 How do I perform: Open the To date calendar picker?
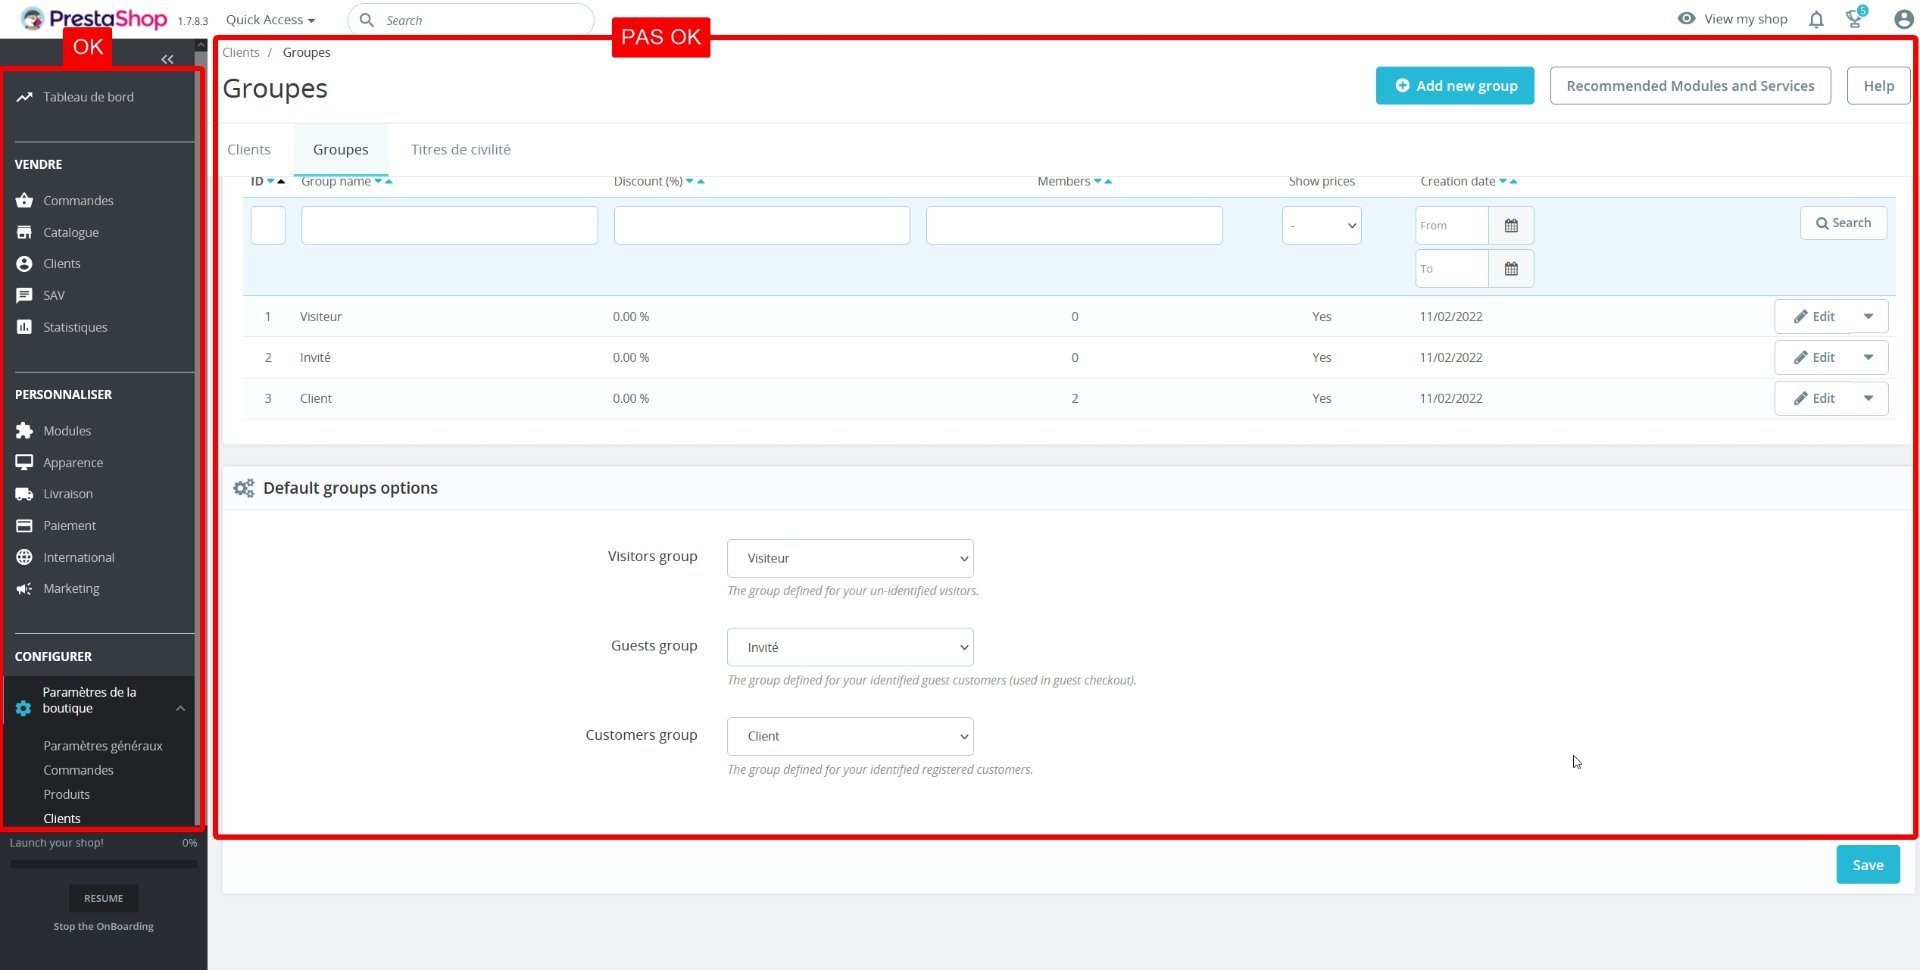(x=1511, y=269)
